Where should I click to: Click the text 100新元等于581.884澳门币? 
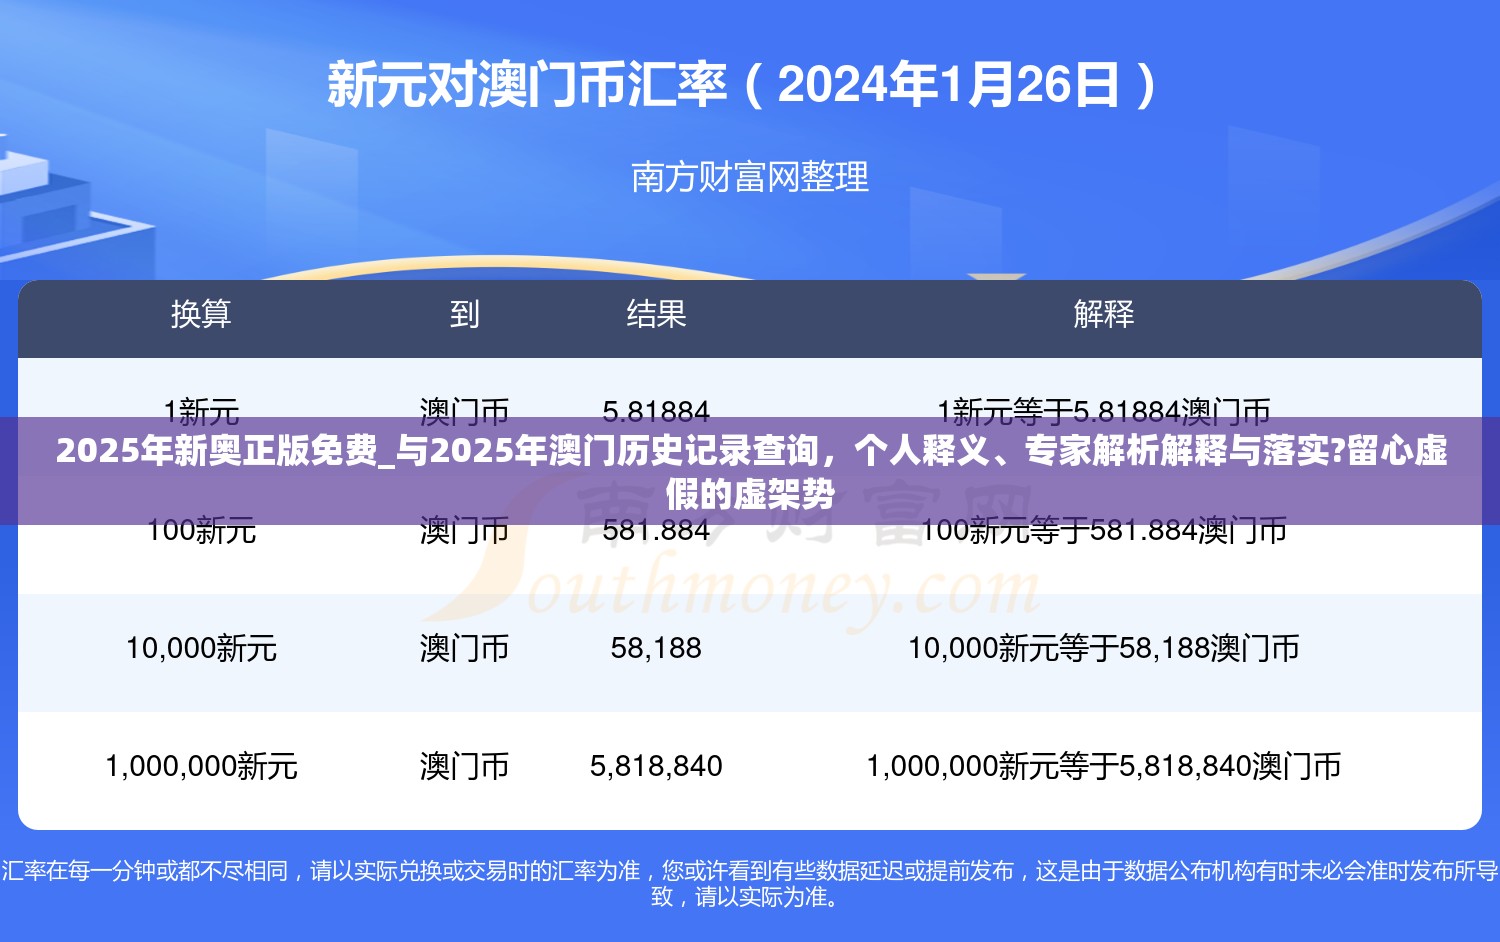coord(1104,531)
